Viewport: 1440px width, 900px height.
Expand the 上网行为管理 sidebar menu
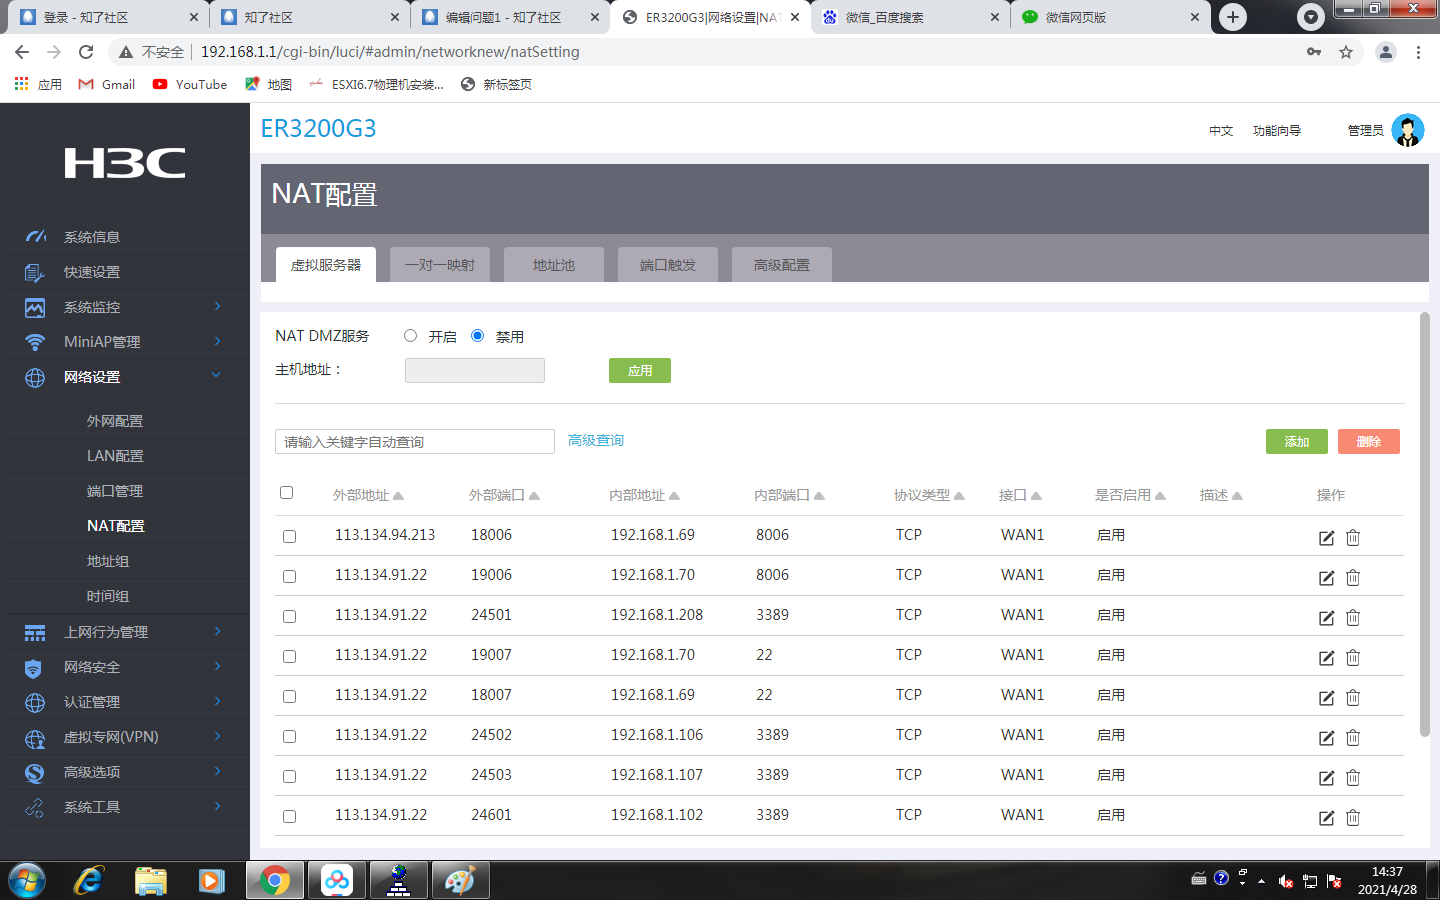click(125, 632)
